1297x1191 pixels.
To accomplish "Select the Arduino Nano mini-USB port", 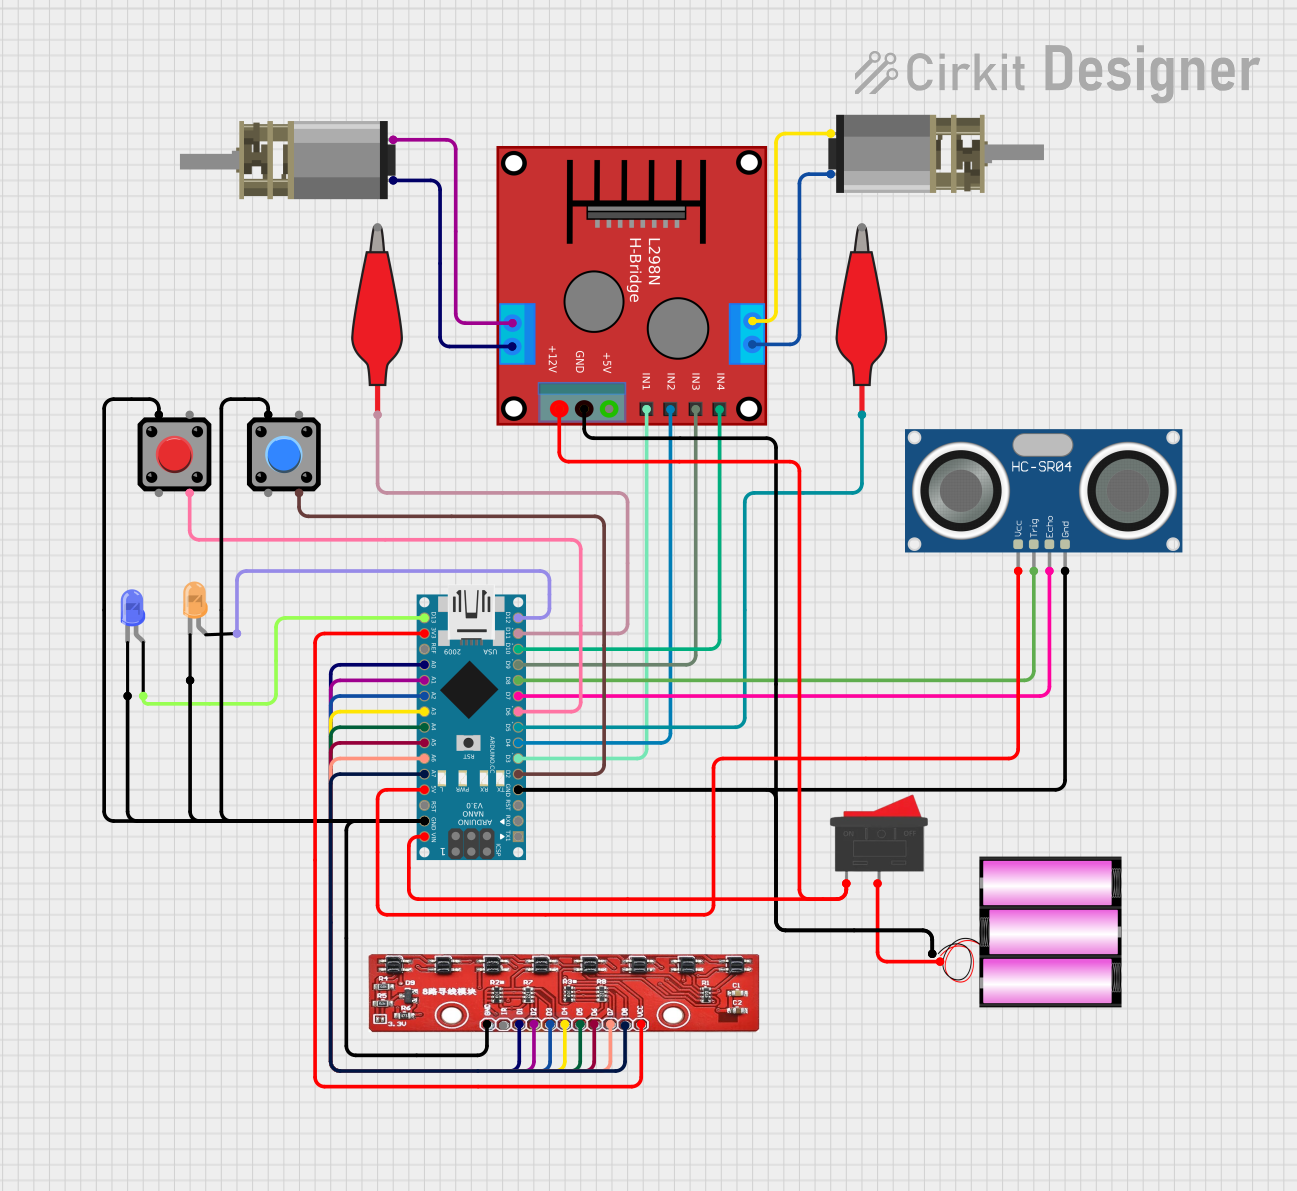I will pyautogui.click(x=471, y=612).
